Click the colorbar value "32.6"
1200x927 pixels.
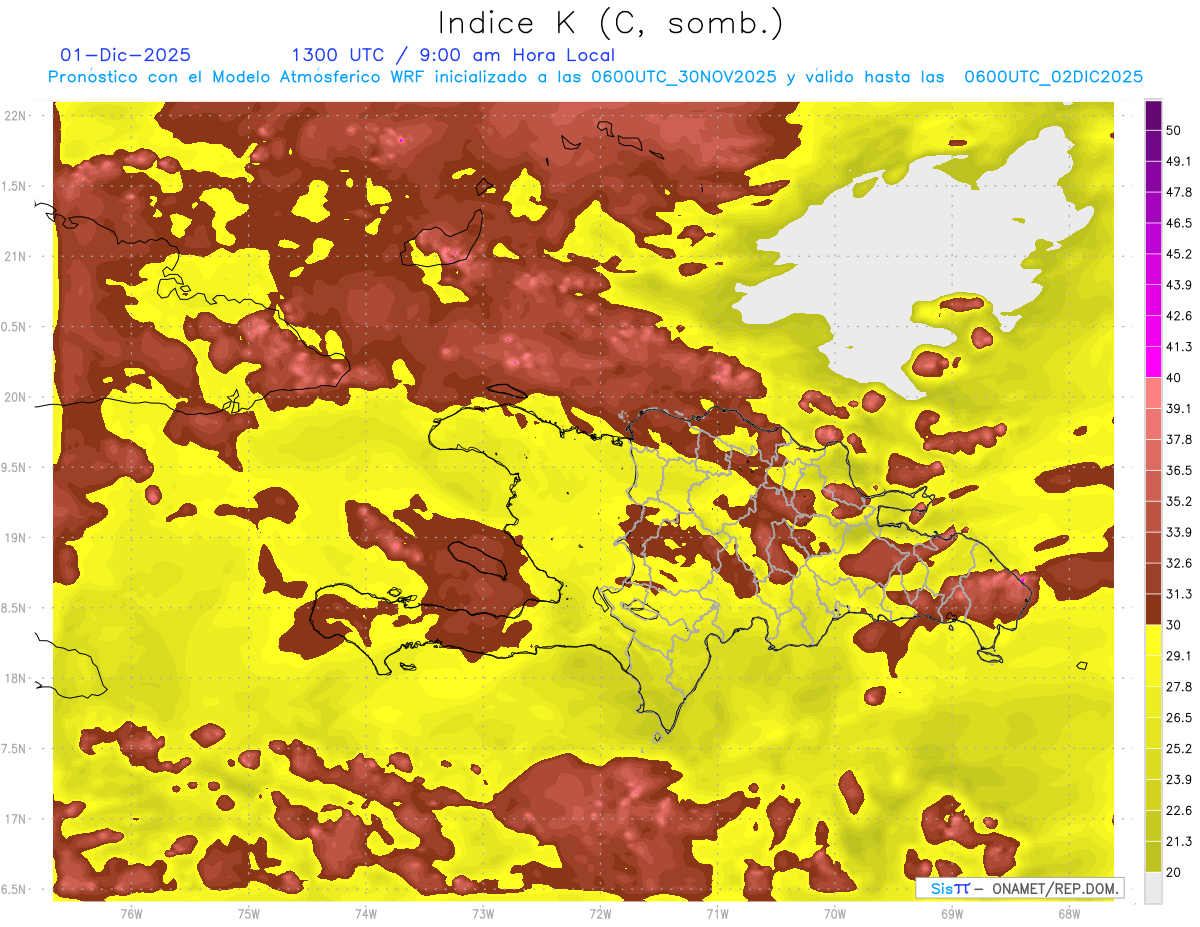point(1179,563)
